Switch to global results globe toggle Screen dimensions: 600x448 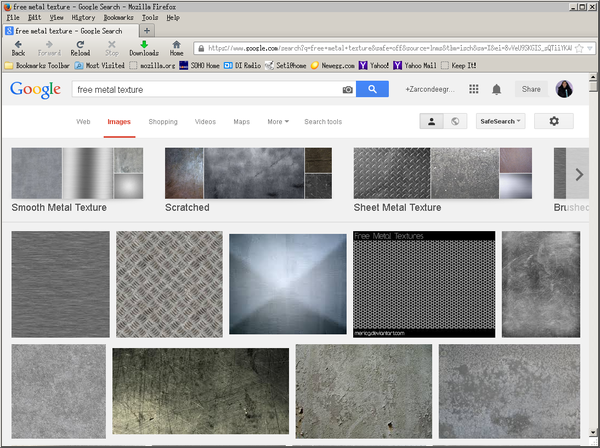(x=455, y=121)
